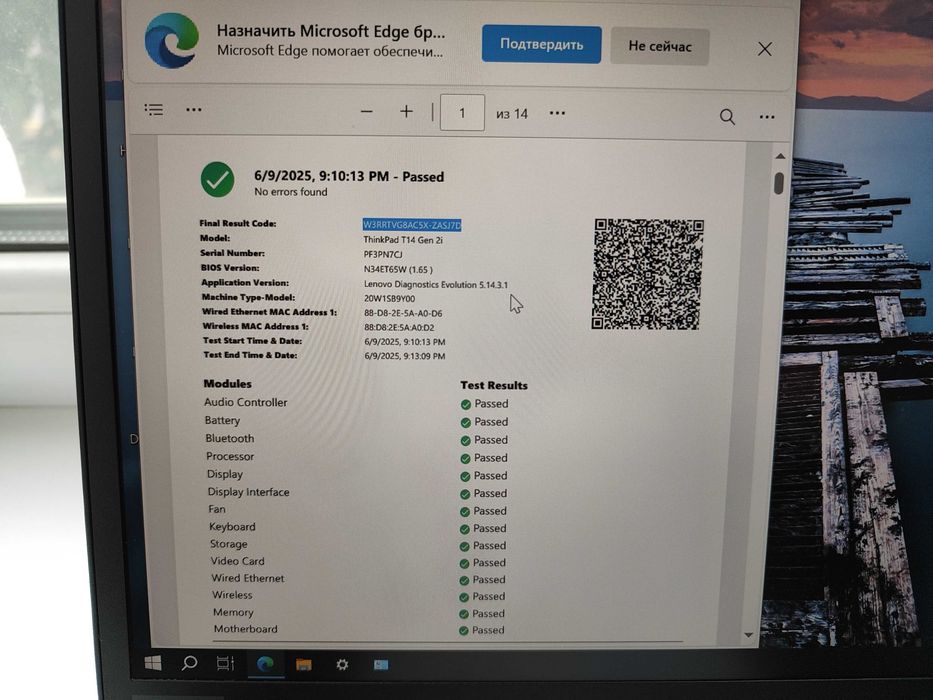Image resolution: width=933 pixels, height=700 pixels.
Task: Click the green check next to Audio Controller result
Action: [x=466, y=405]
